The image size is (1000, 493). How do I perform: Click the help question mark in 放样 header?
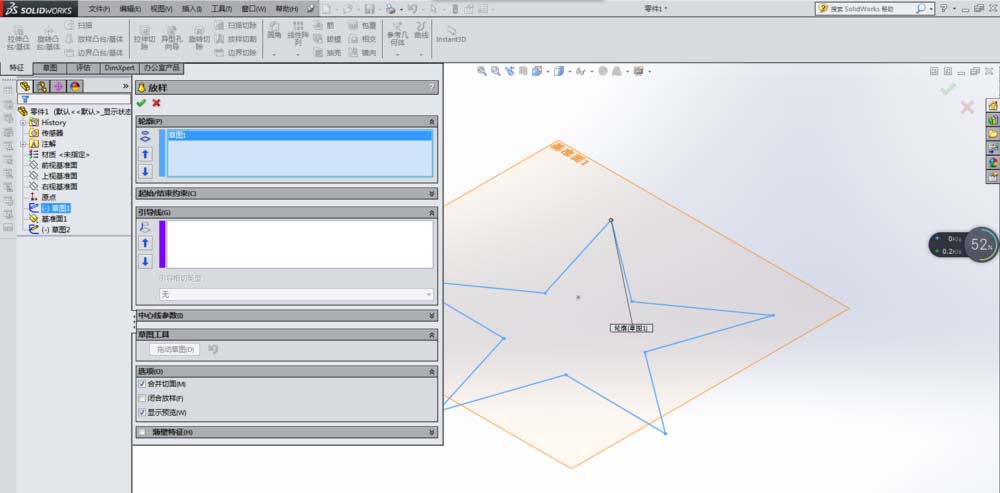[x=432, y=88]
